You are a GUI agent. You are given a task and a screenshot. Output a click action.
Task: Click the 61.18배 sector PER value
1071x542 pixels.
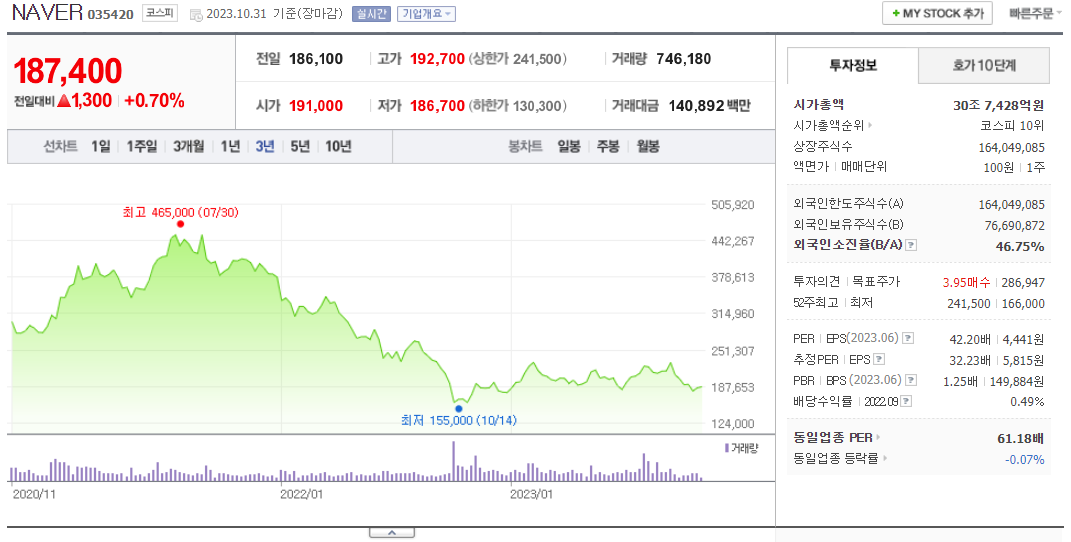click(1021, 438)
